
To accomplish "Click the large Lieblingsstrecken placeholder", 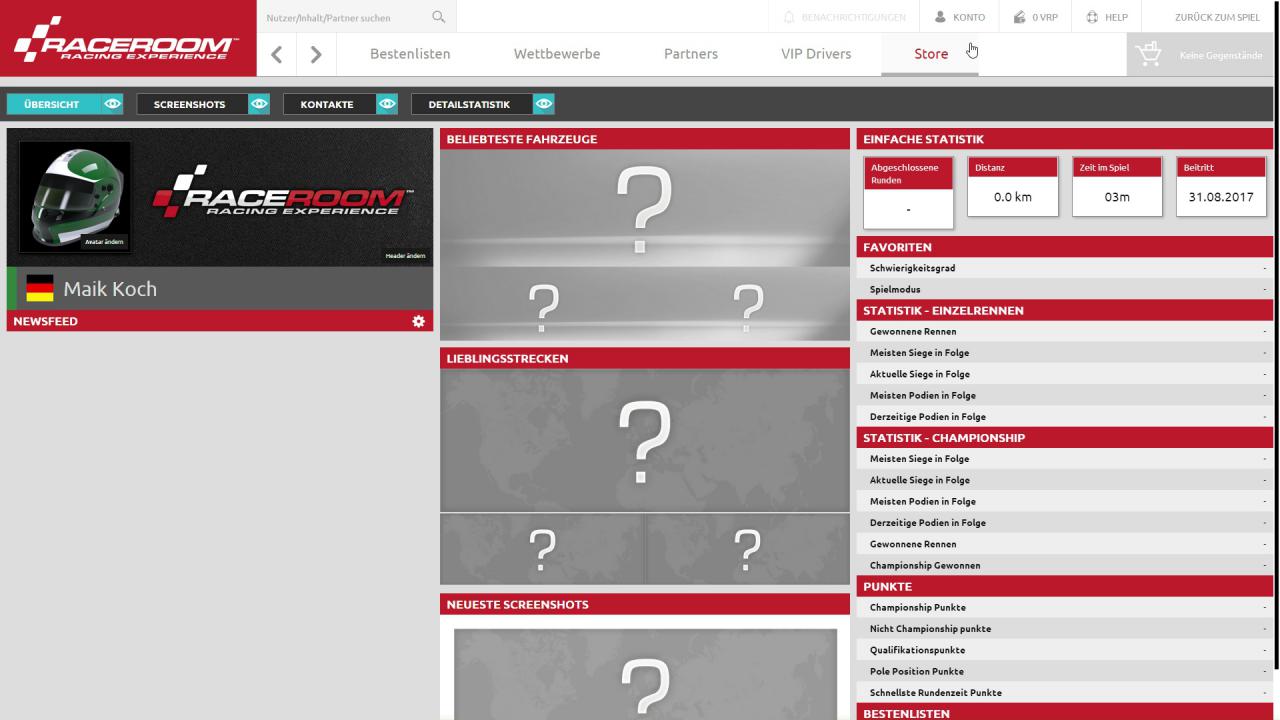I will pos(645,441).
